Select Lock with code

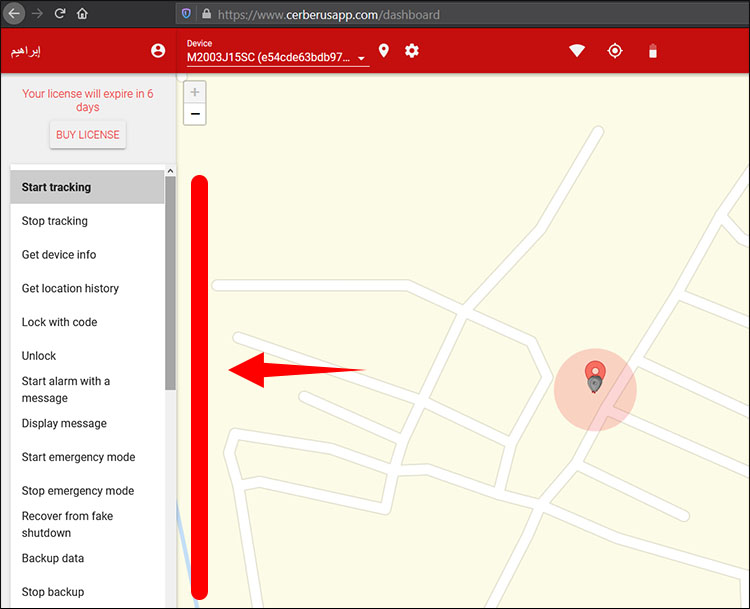88,322
